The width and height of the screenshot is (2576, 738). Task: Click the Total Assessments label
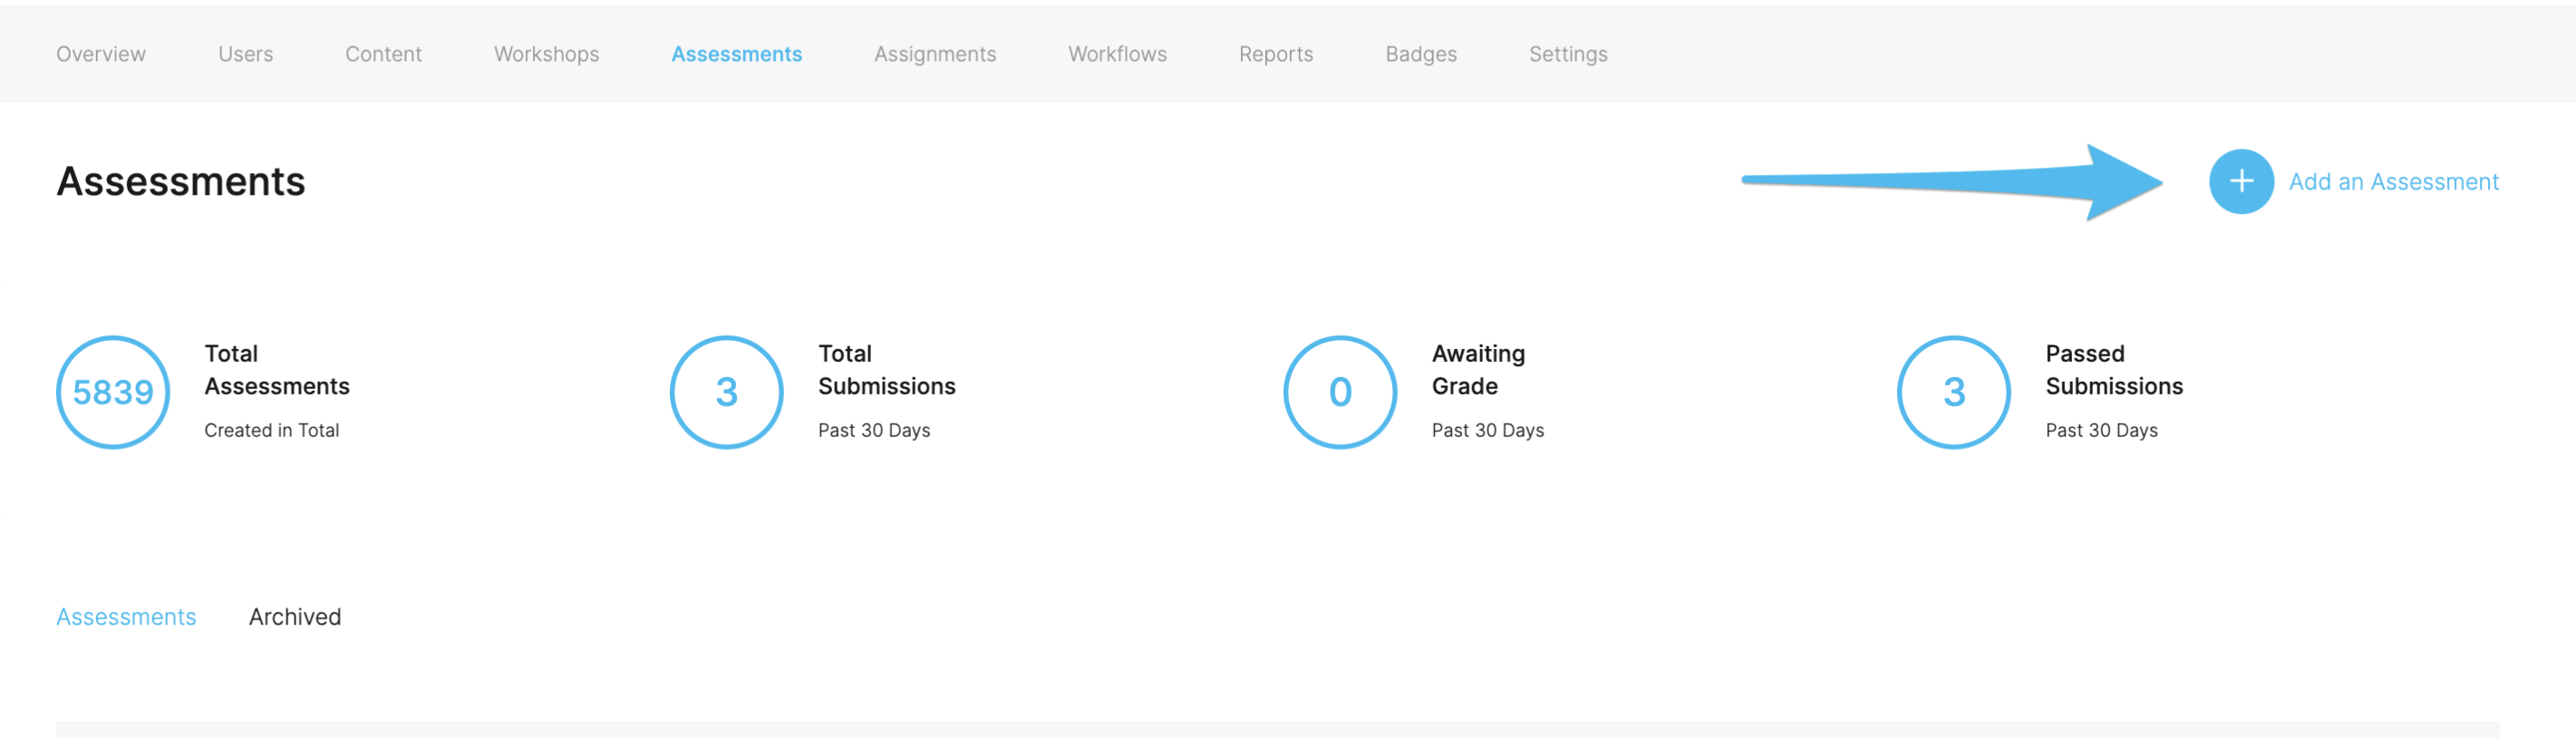[x=277, y=370]
